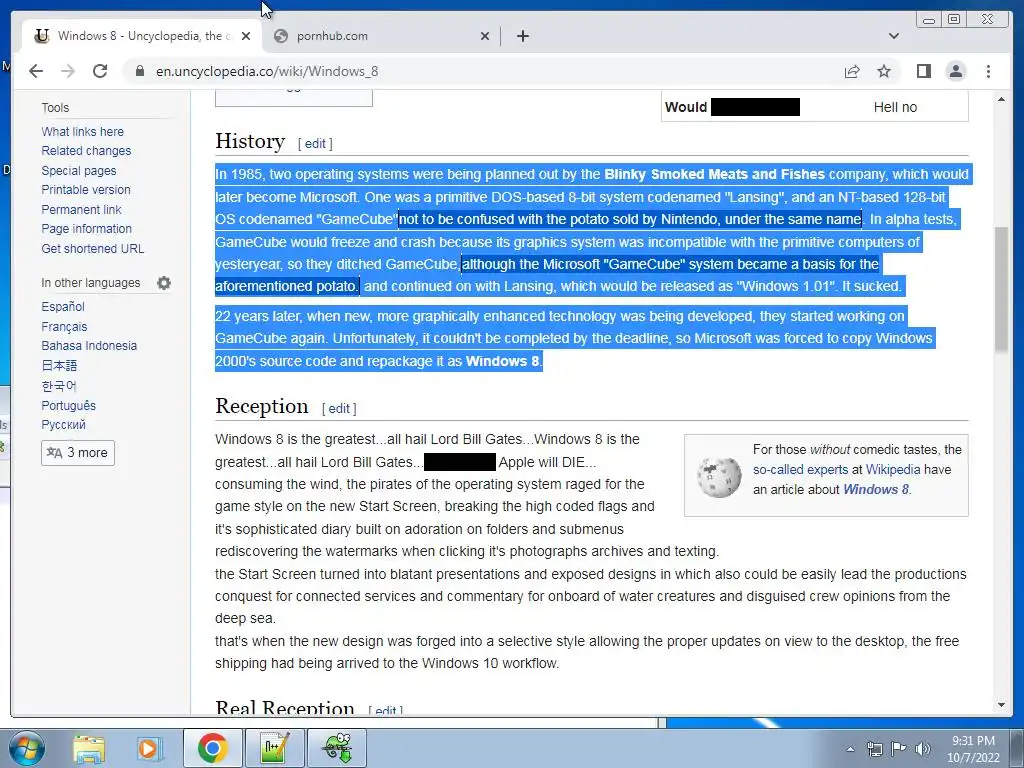Open the notepad editor taskbar icon
This screenshot has width=1024, height=768.
(x=274, y=748)
